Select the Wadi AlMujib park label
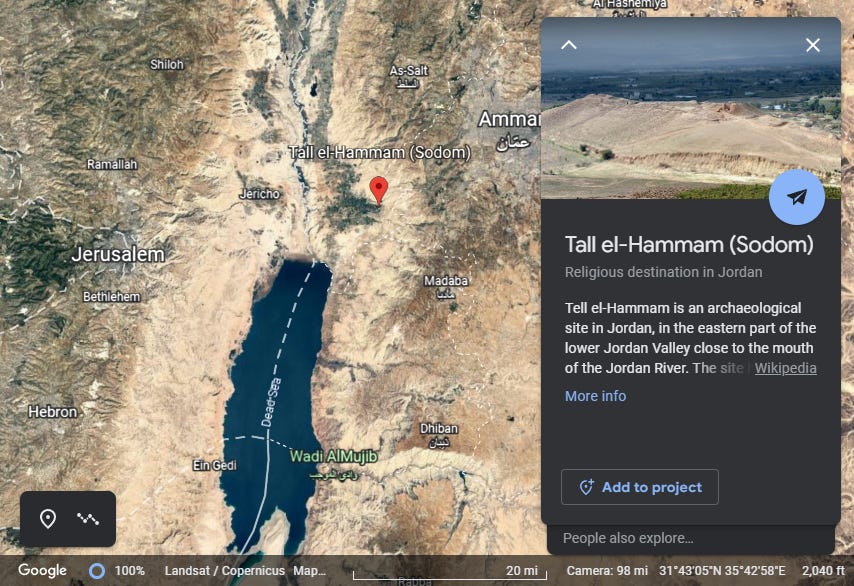Screen dimensions: 854x586 (333, 456)
